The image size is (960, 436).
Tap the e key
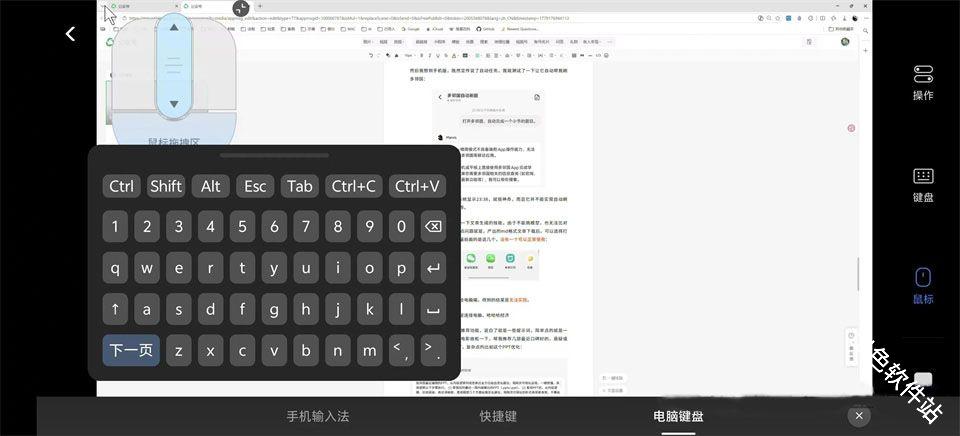tap(178, 268)
